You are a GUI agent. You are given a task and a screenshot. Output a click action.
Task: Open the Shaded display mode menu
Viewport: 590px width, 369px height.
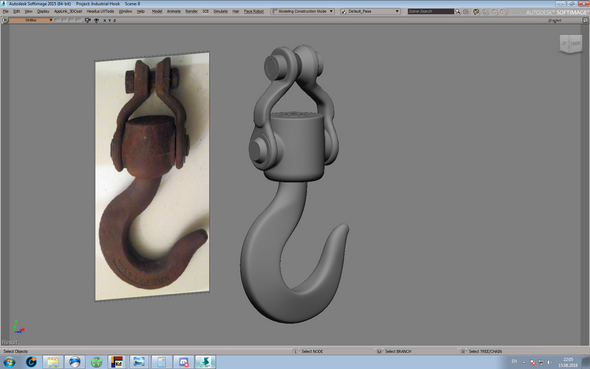tap(555, 20)
